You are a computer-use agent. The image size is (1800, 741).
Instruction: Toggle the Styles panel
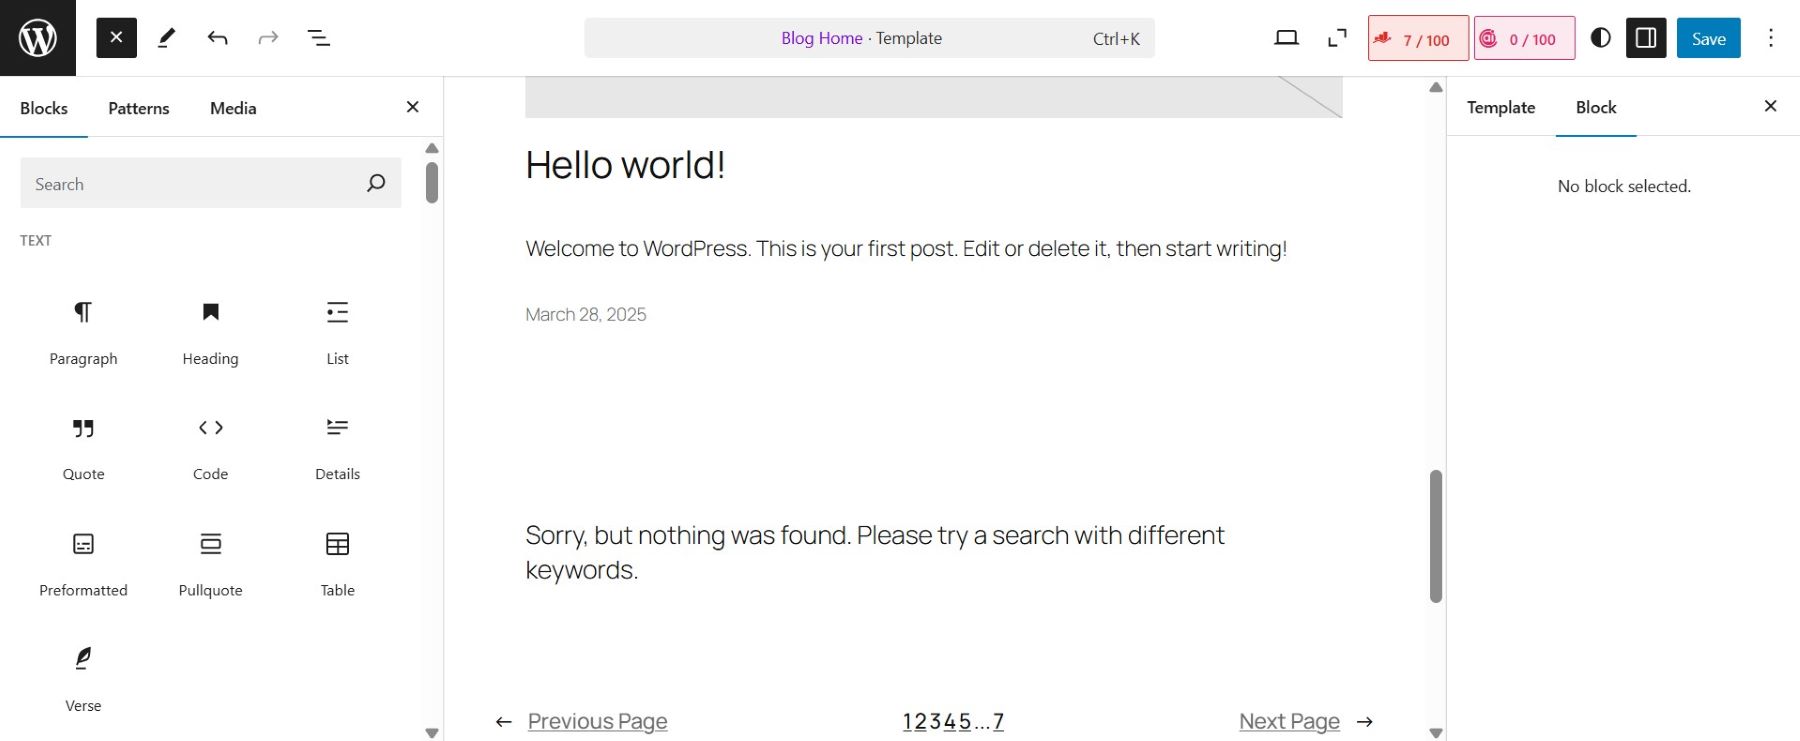coord(1600,38)
